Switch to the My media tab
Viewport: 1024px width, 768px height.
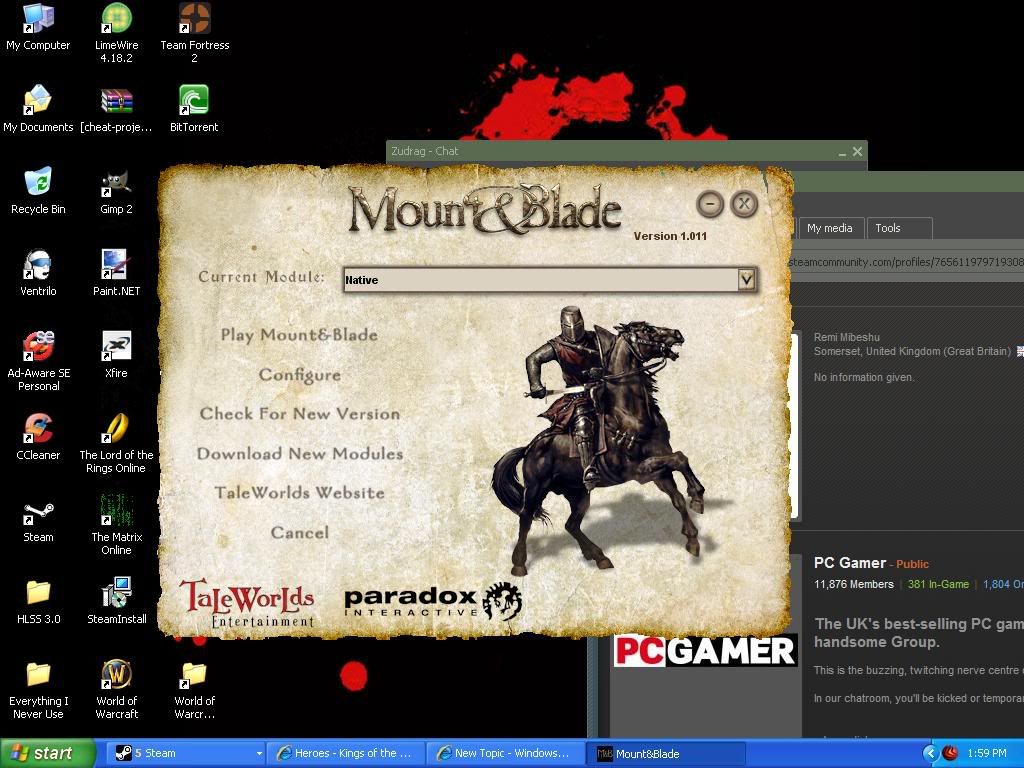coord(829,228)
